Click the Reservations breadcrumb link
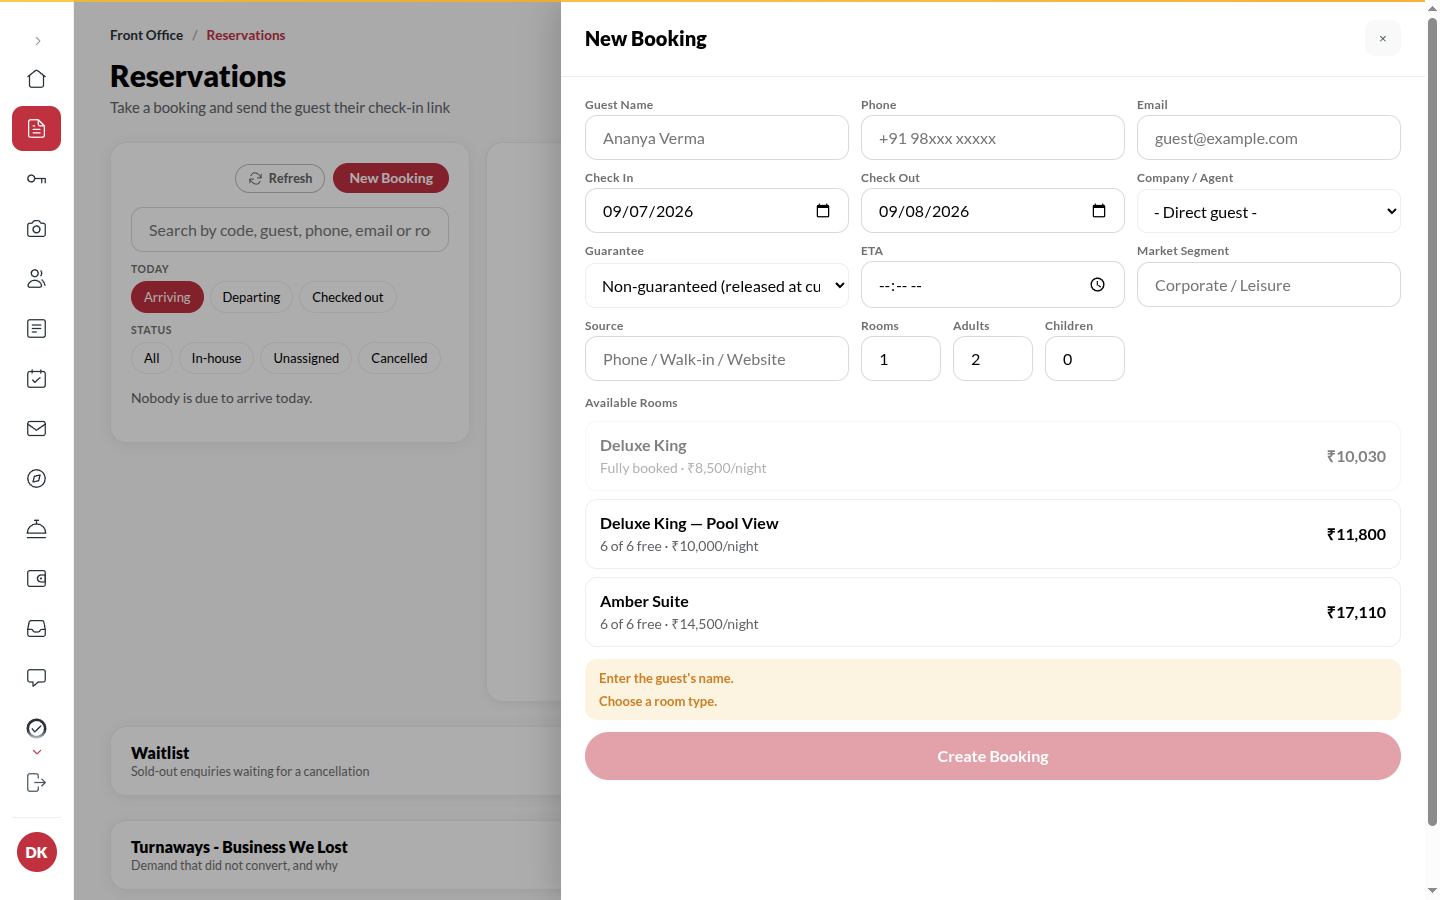The image size is (1440, 900). pos(246,35)
